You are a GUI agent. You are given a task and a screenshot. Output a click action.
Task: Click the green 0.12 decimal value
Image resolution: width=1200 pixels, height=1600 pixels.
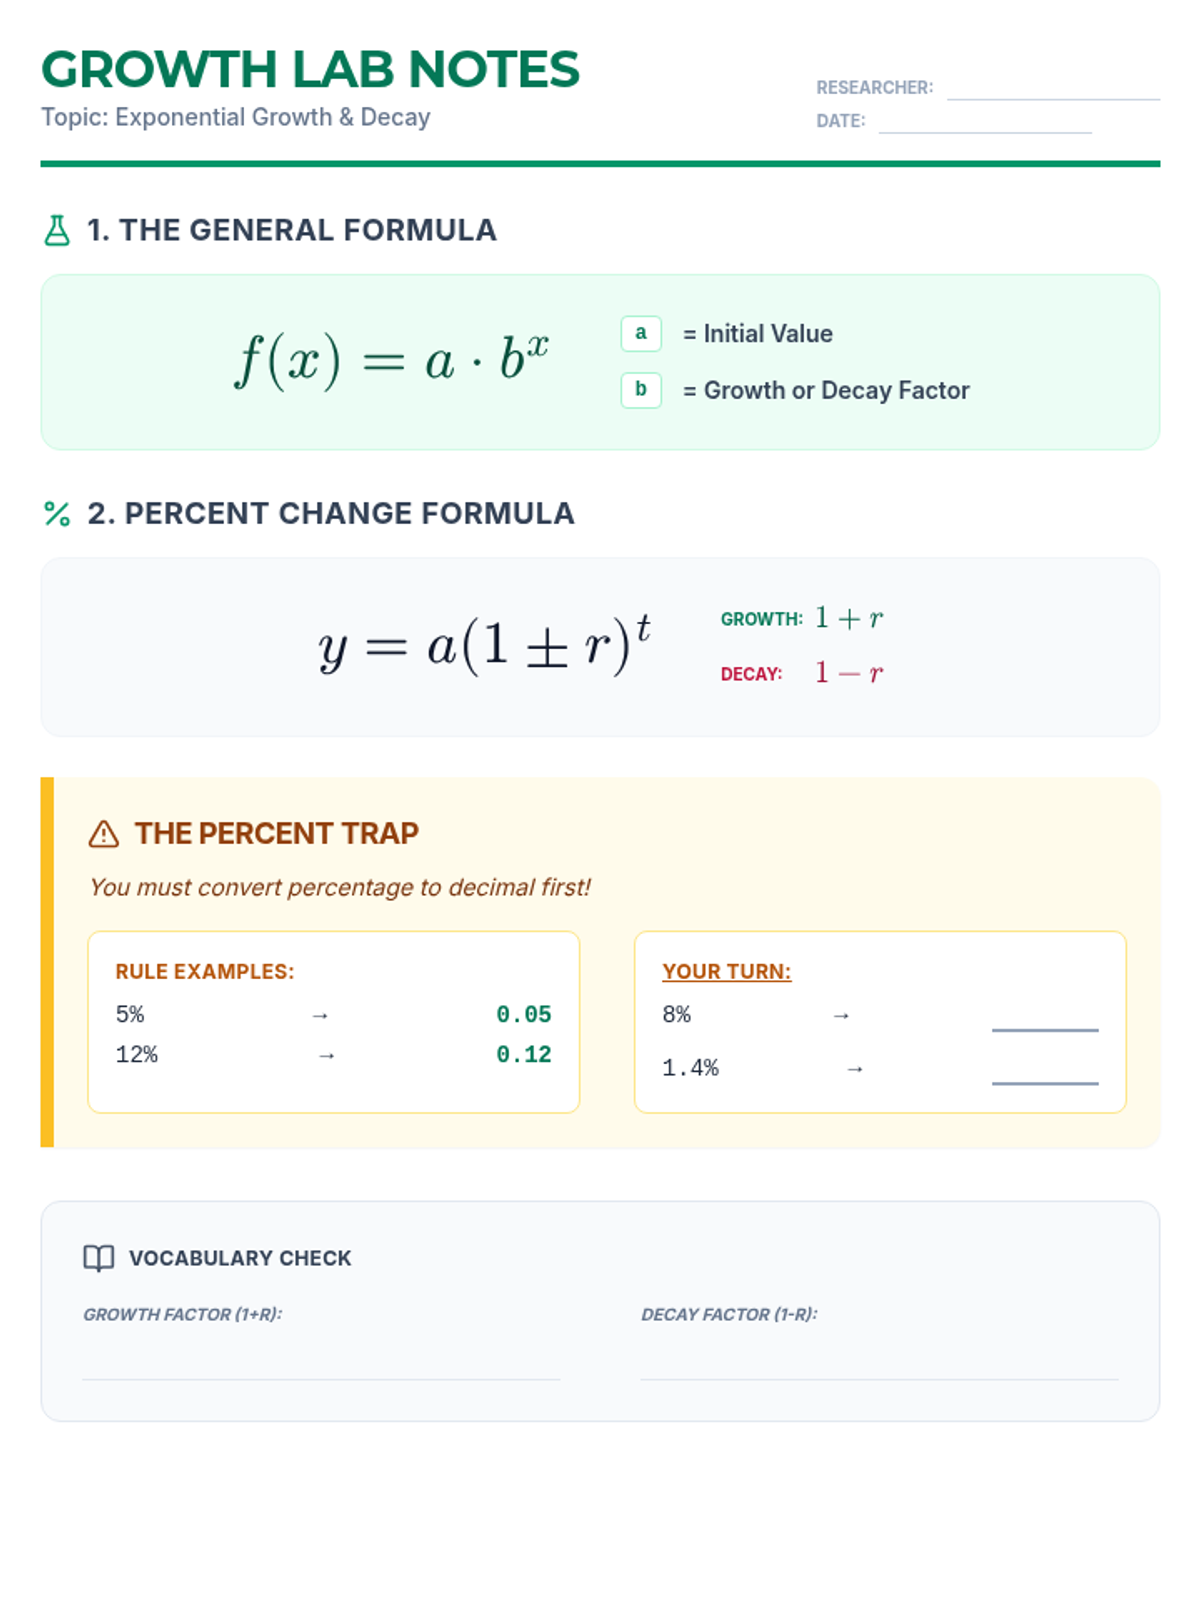524,1055
